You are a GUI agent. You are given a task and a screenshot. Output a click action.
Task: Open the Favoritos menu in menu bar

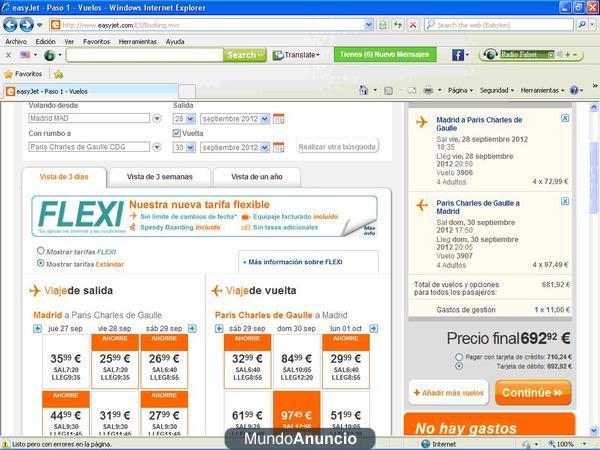coord(96,41)
